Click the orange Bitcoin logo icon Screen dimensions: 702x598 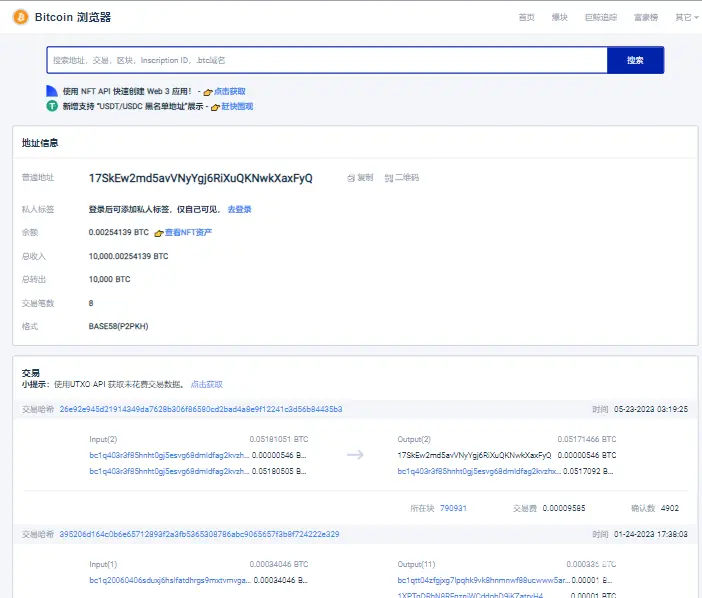pos(21,17)
